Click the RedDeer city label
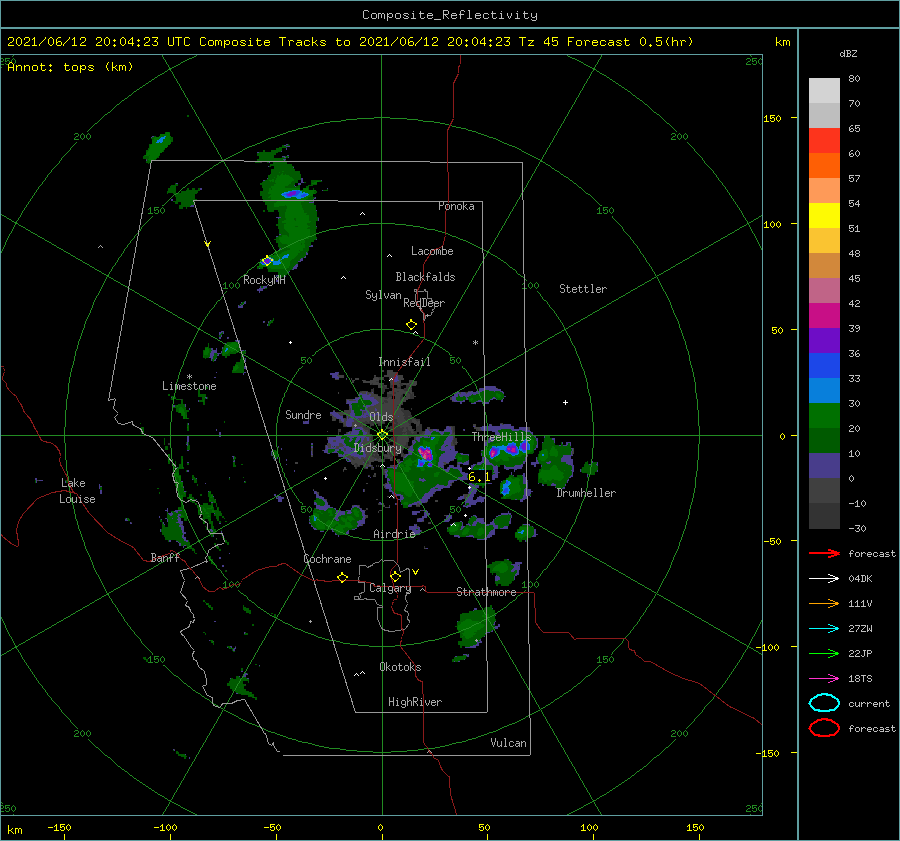Viewport: 900px width, 841px height. [x=424, y=303]
